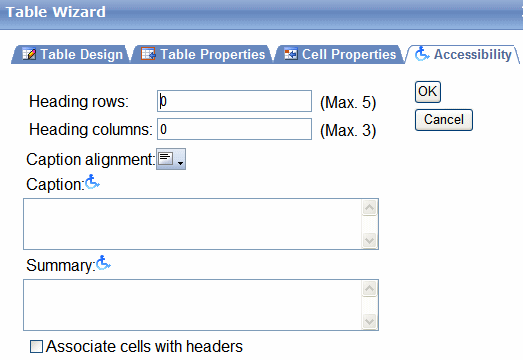Switch to the Table Design tab

72,54
